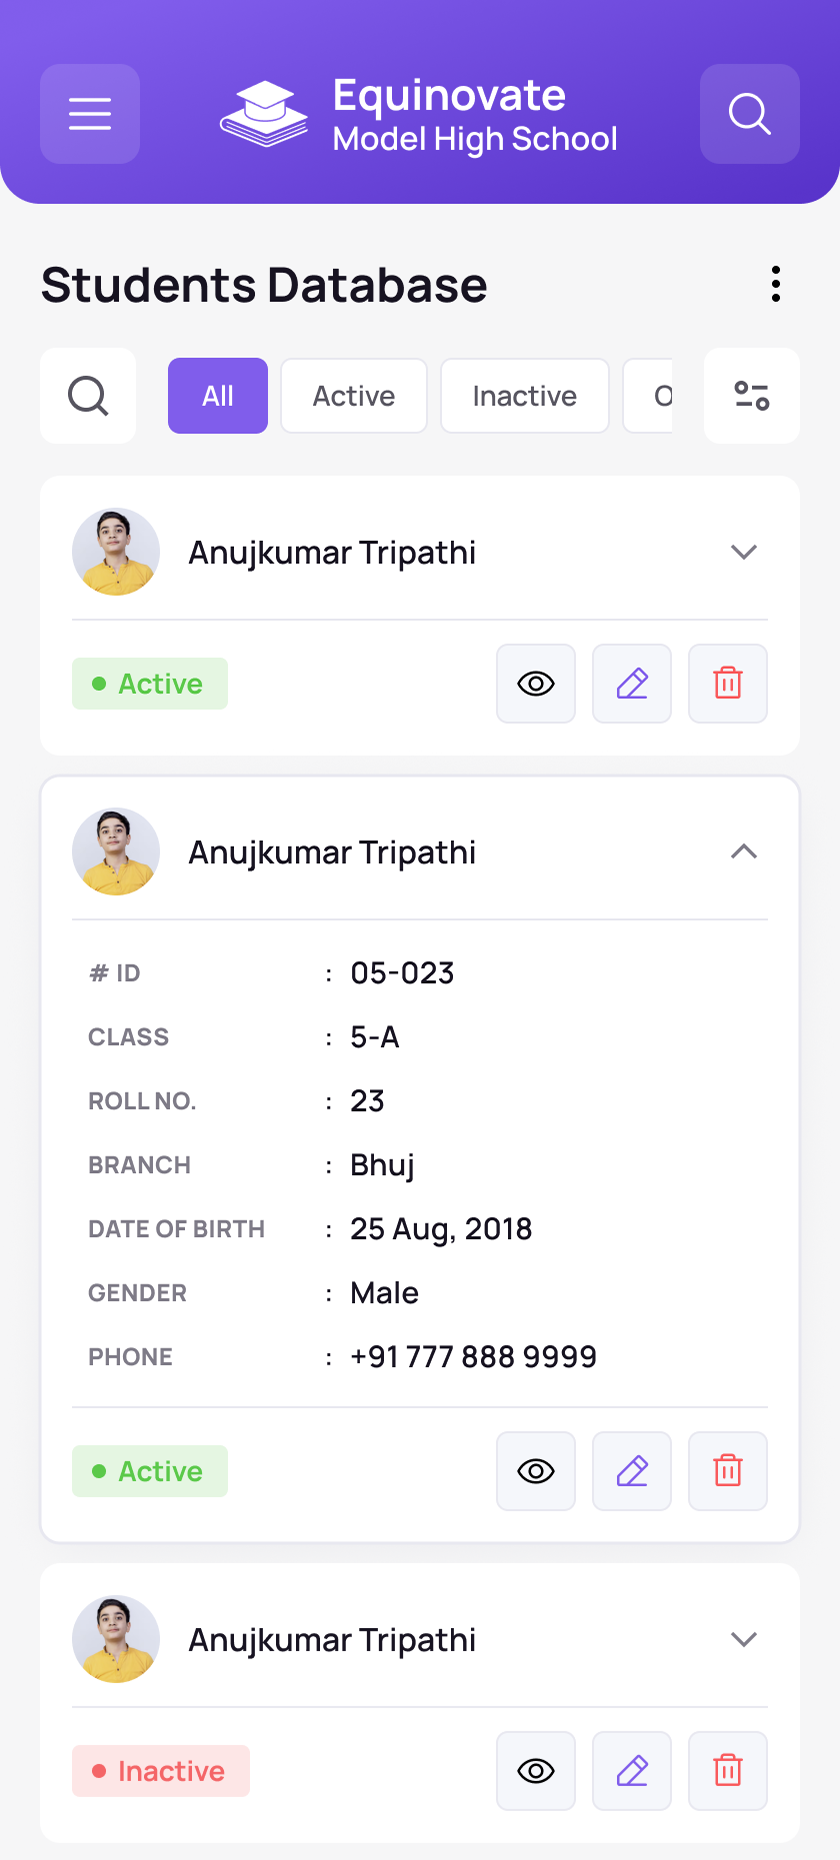840x1860 pixels.
Task: View details of the first student card
Action: 536,684
